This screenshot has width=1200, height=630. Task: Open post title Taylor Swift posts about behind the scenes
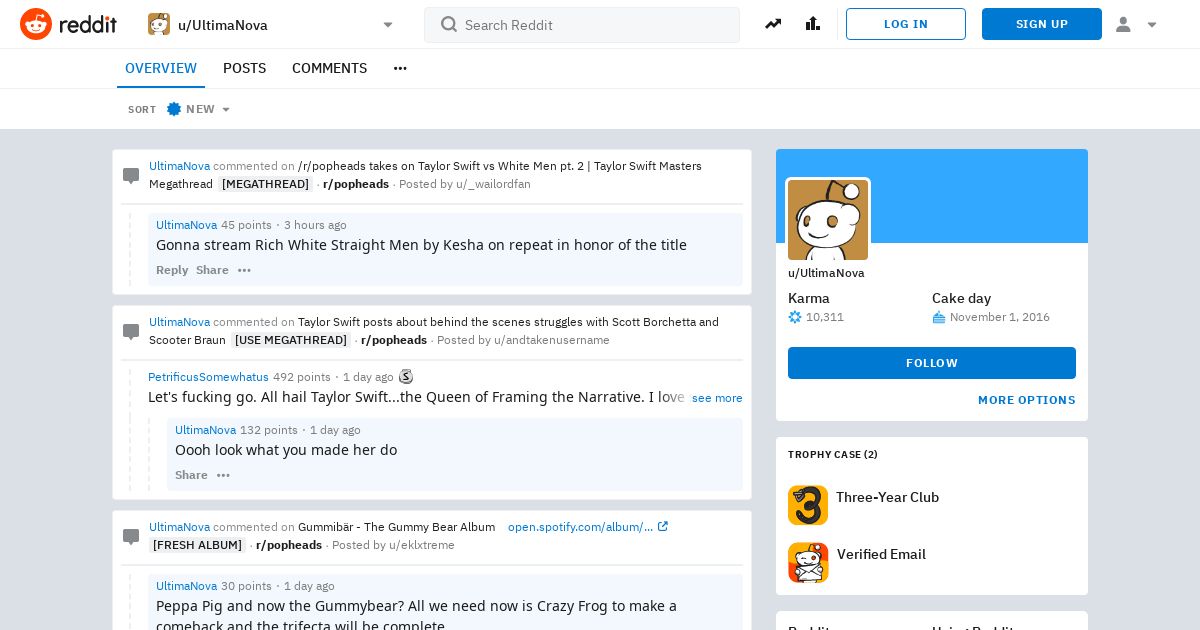pos(434,331)
